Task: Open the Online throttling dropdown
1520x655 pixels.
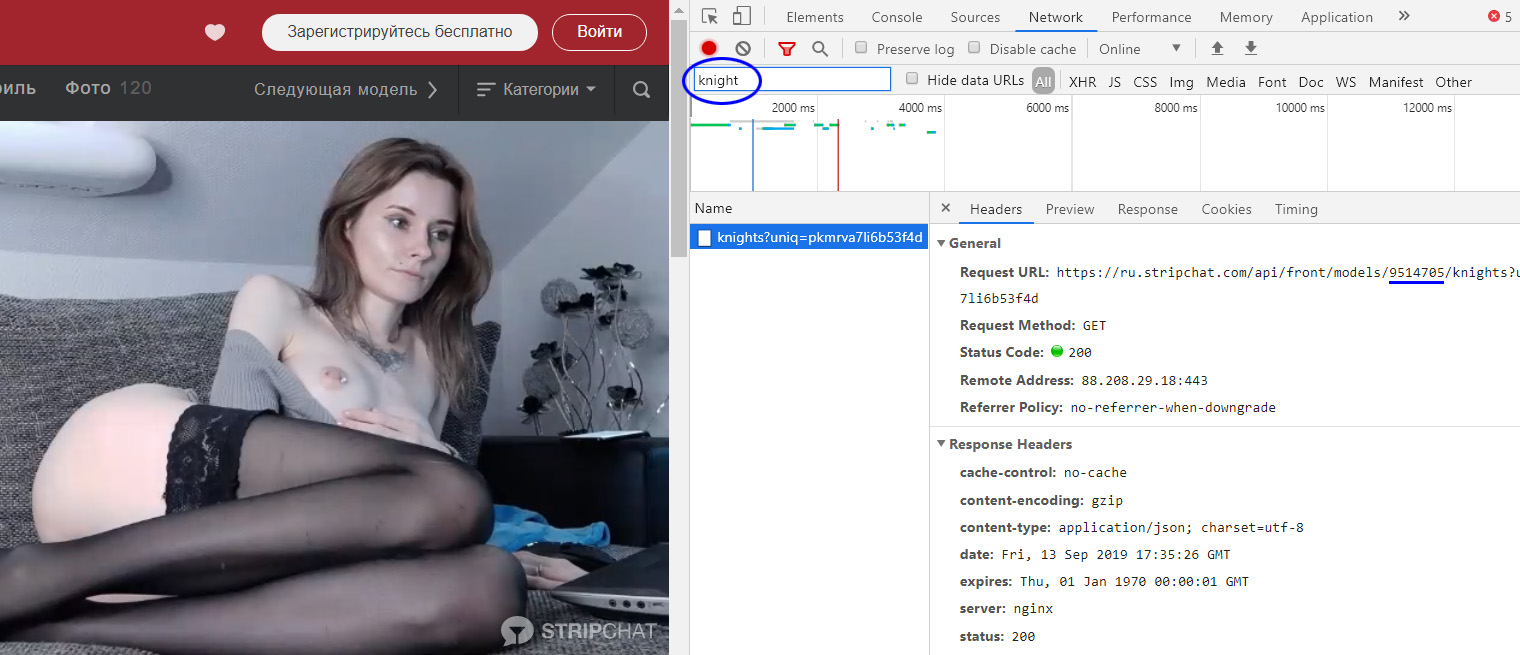Action: [1140, 48]
